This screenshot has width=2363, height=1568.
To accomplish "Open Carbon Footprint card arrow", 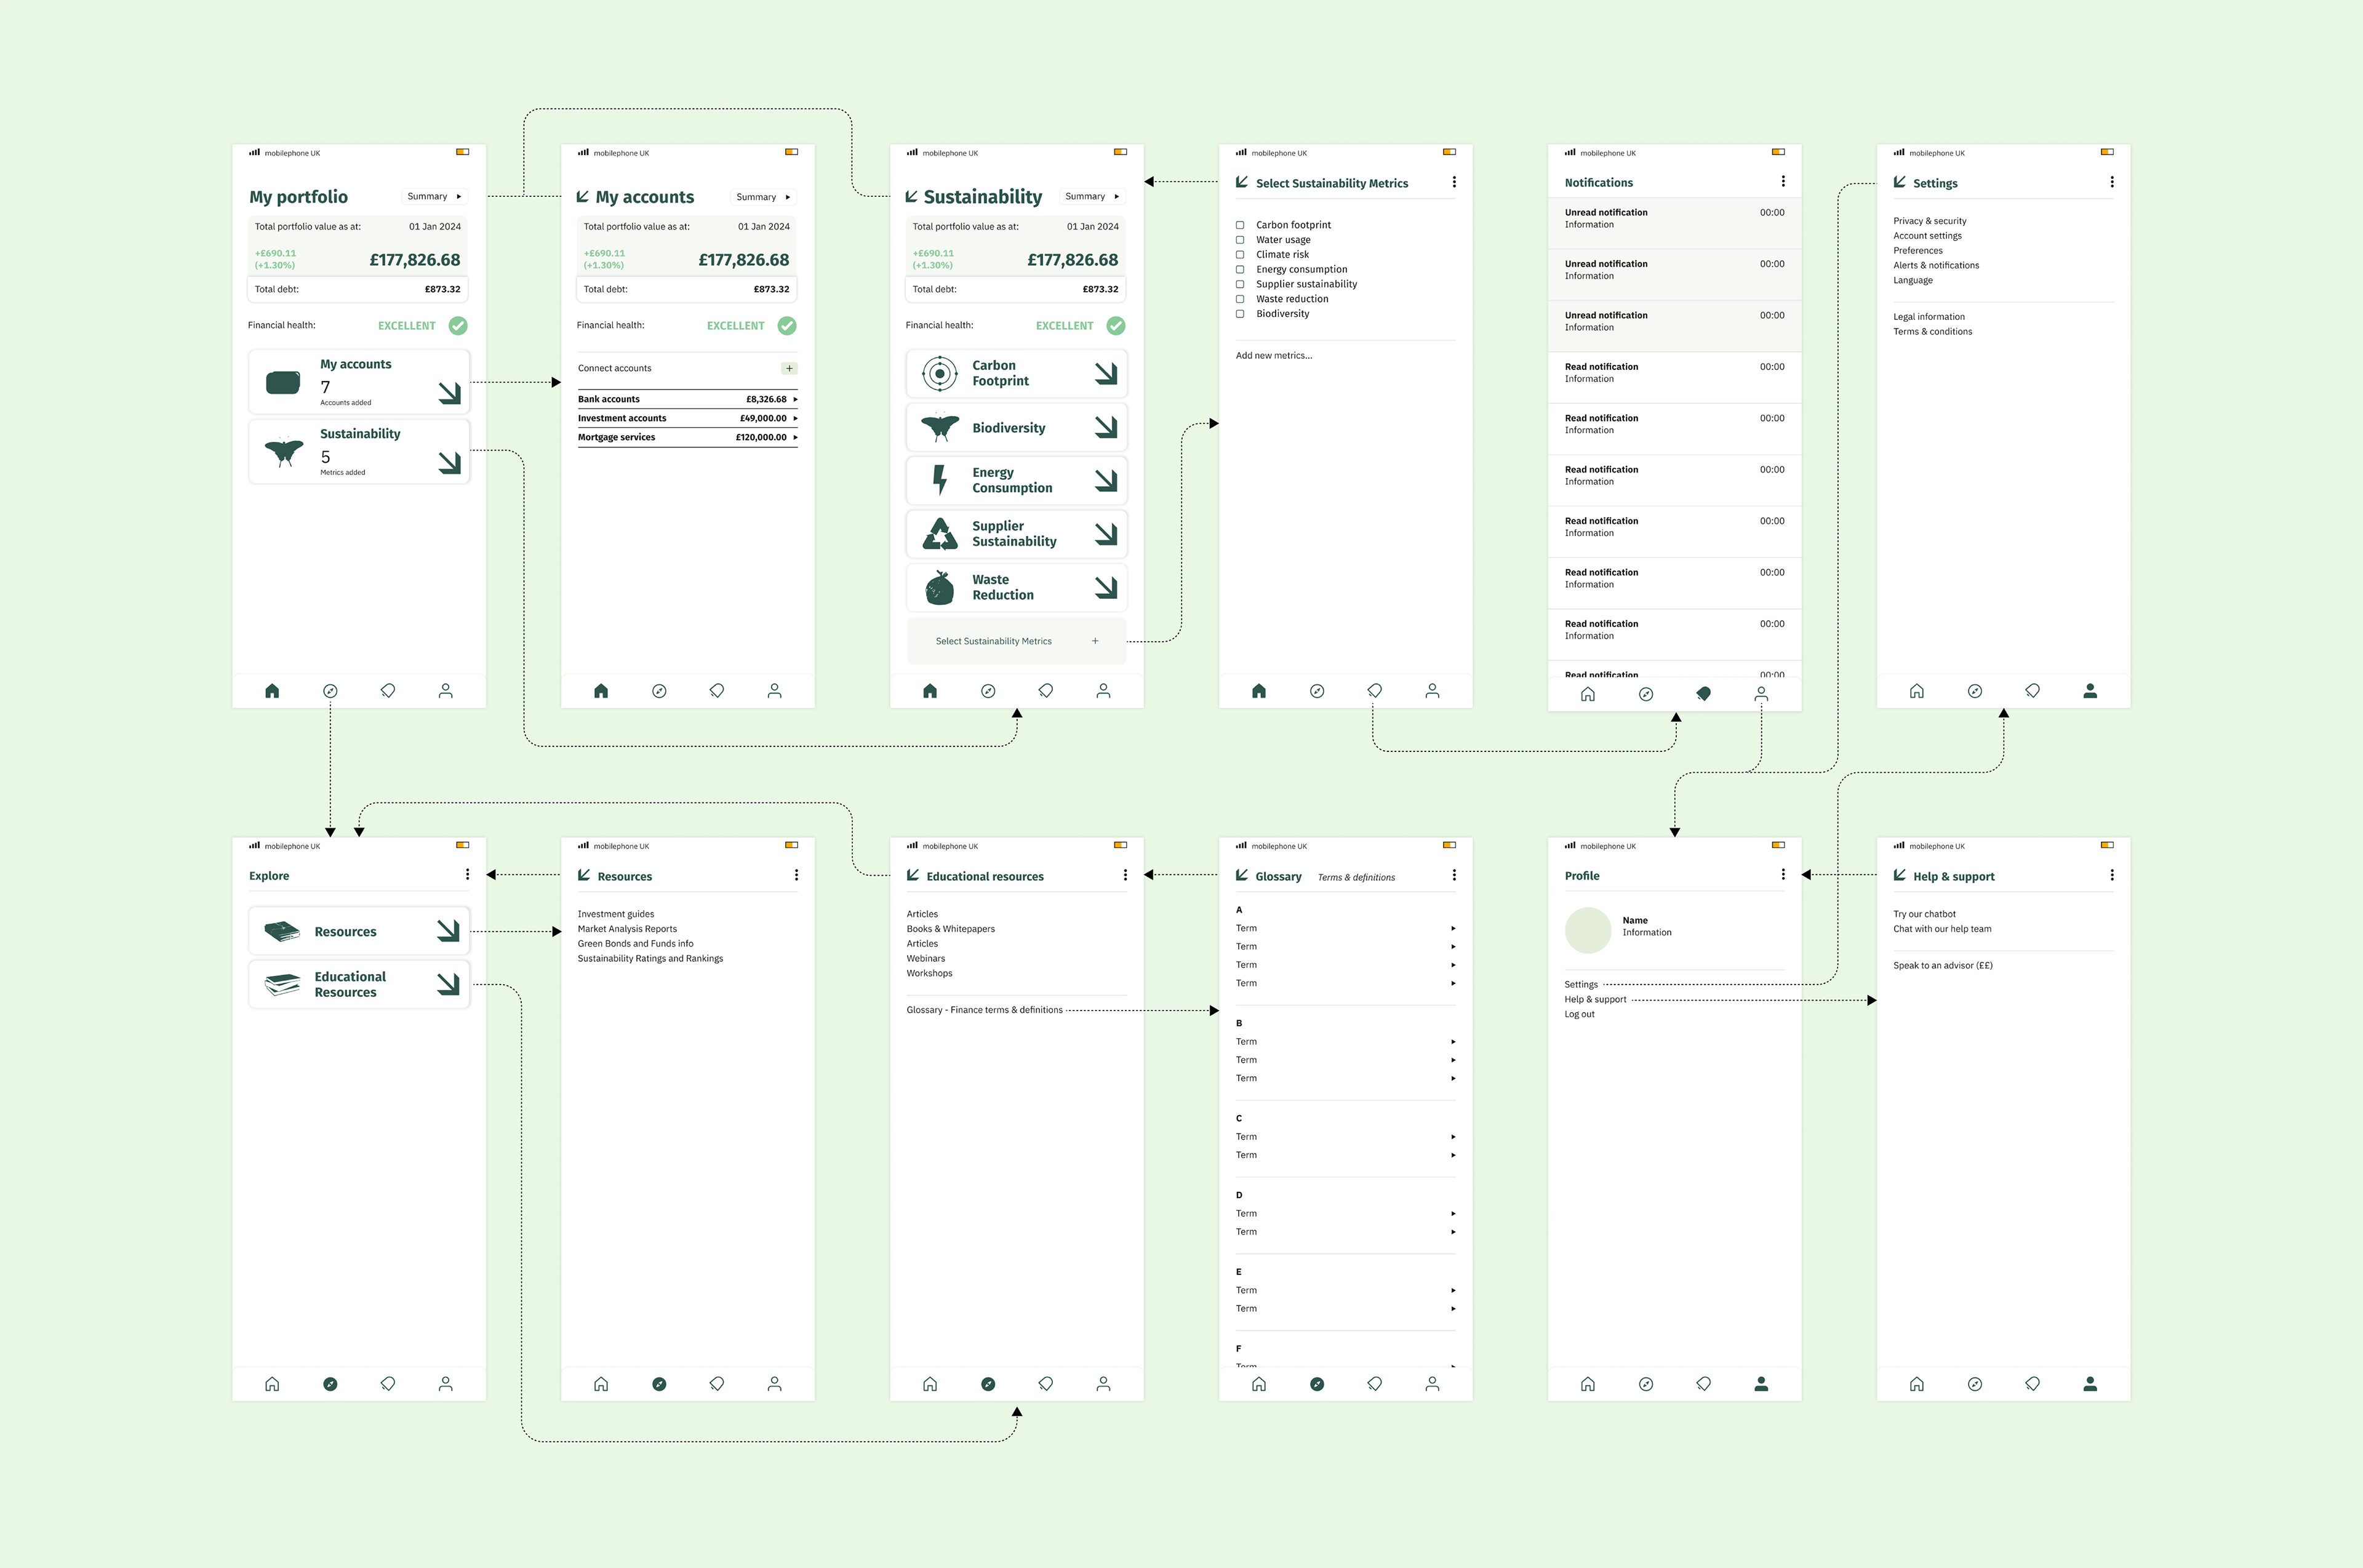I will click(x=1105, y=373).
